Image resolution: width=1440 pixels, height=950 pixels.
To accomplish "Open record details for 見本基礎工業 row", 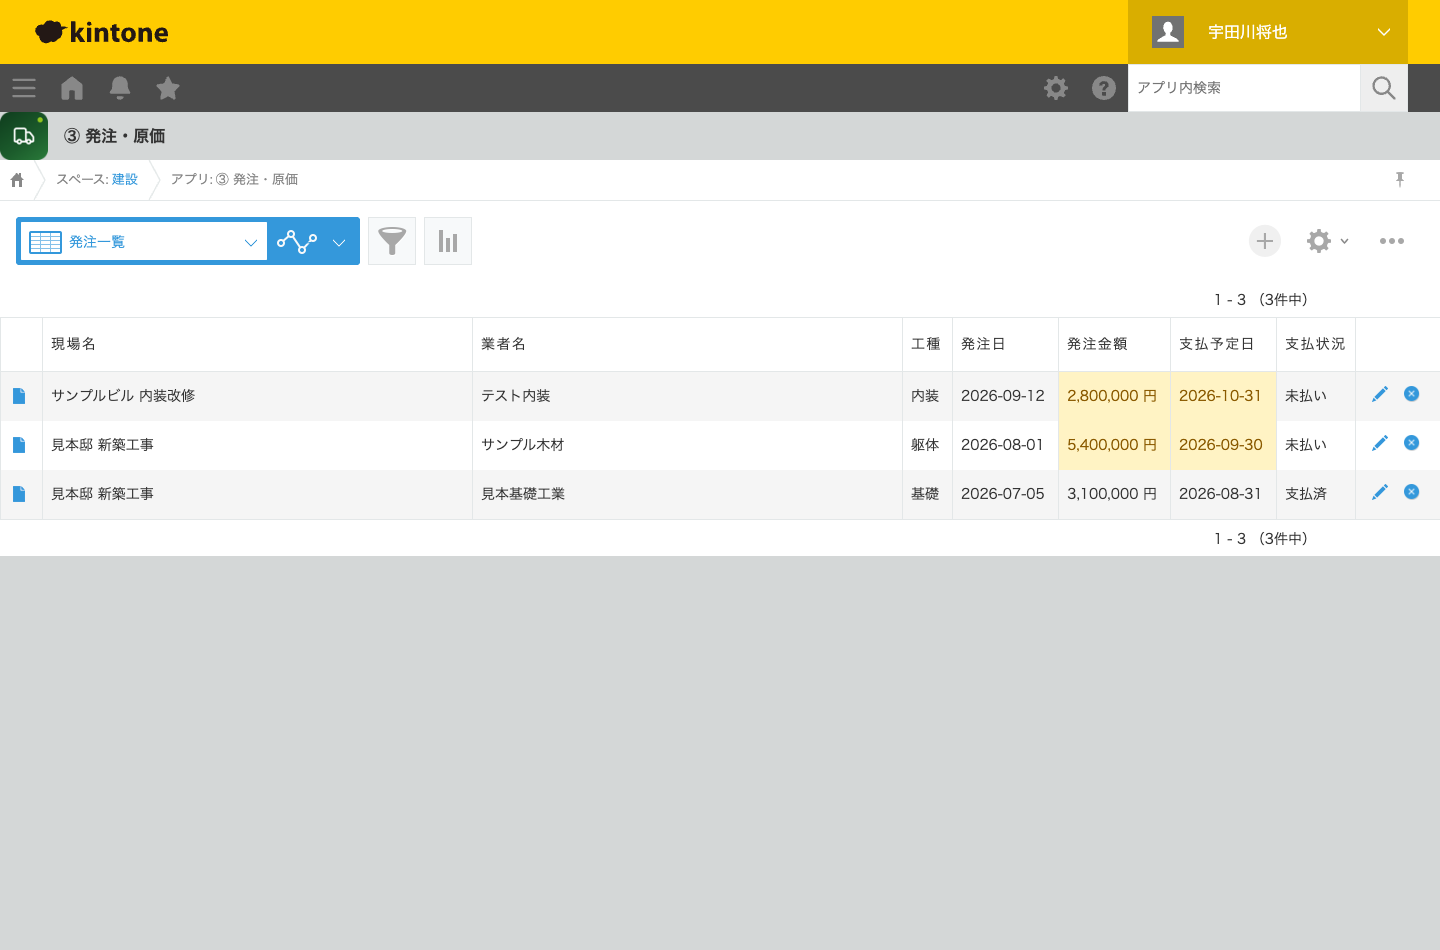I will tap(19, 494).
